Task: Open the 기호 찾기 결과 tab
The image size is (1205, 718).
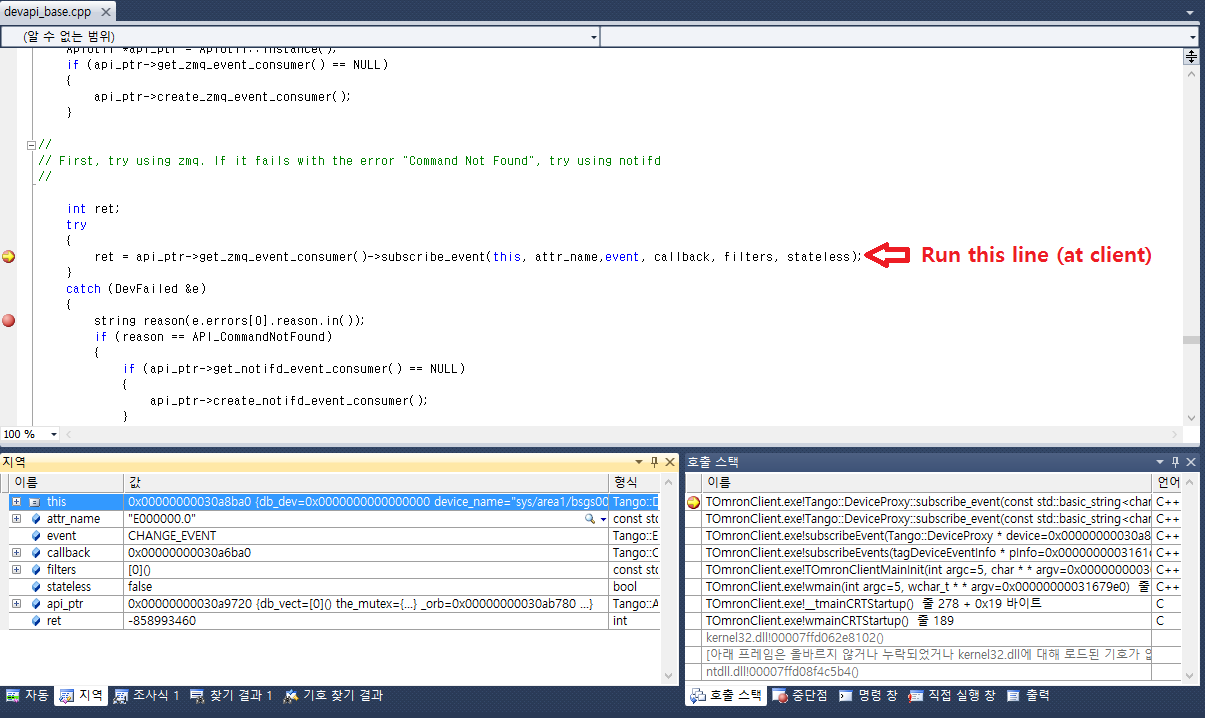Action: coord(334,696)
